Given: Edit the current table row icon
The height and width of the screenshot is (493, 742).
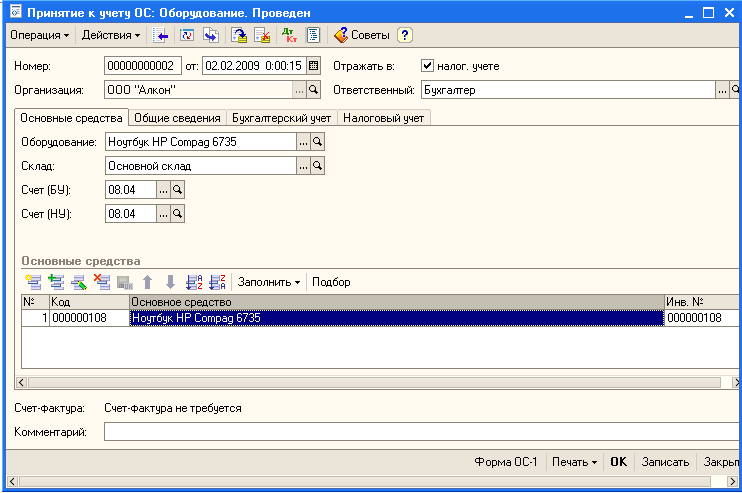Looking at the screenshot, I should click(79, 282).
